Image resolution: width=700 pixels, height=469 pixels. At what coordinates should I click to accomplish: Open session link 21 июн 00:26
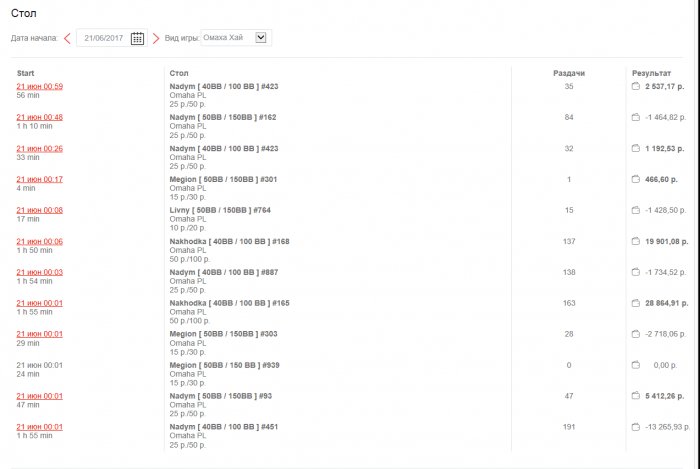tap(40, 148)
